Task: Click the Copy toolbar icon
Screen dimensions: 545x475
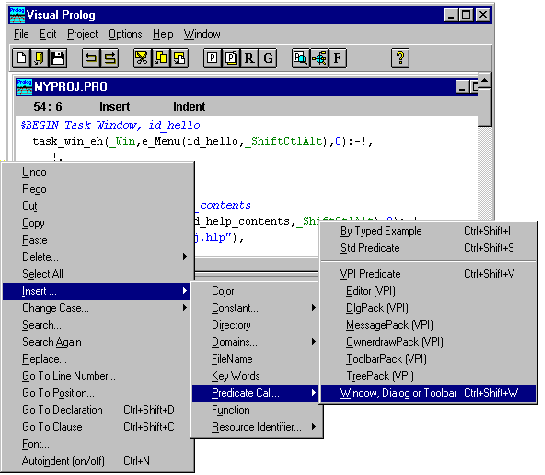Action: pos(161,58)
